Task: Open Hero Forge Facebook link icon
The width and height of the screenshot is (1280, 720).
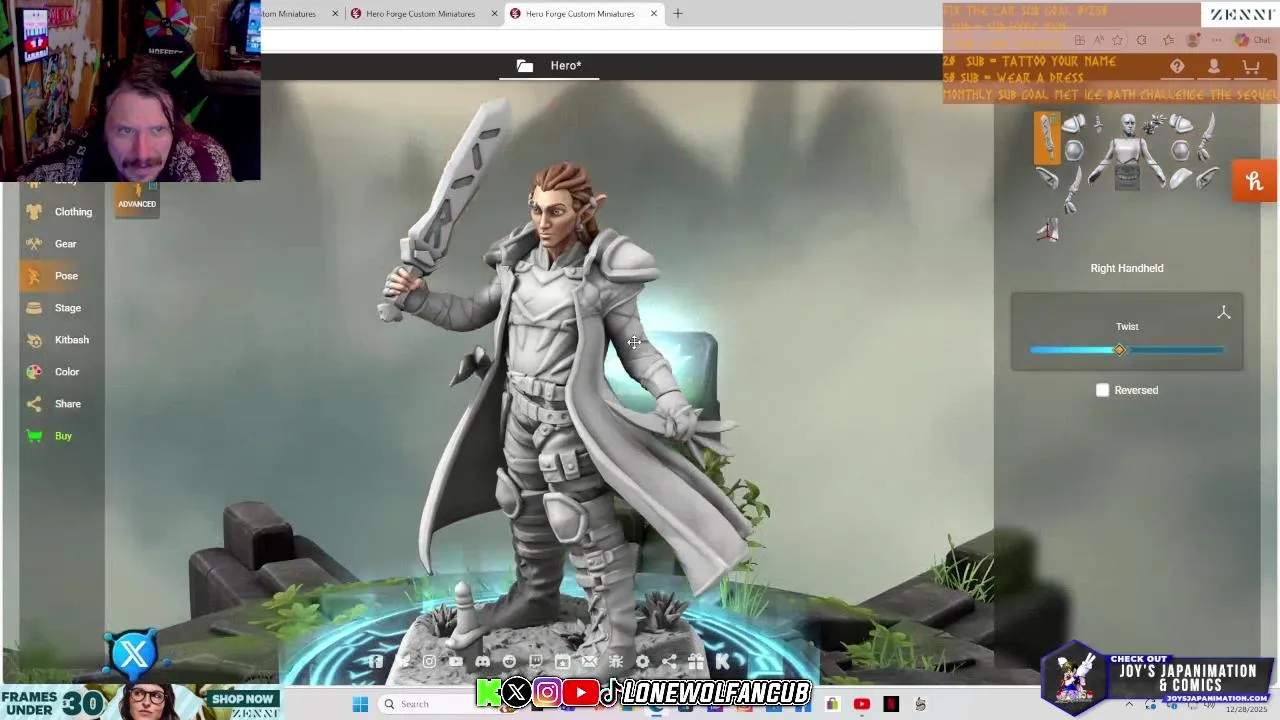Action: (376, 661)
